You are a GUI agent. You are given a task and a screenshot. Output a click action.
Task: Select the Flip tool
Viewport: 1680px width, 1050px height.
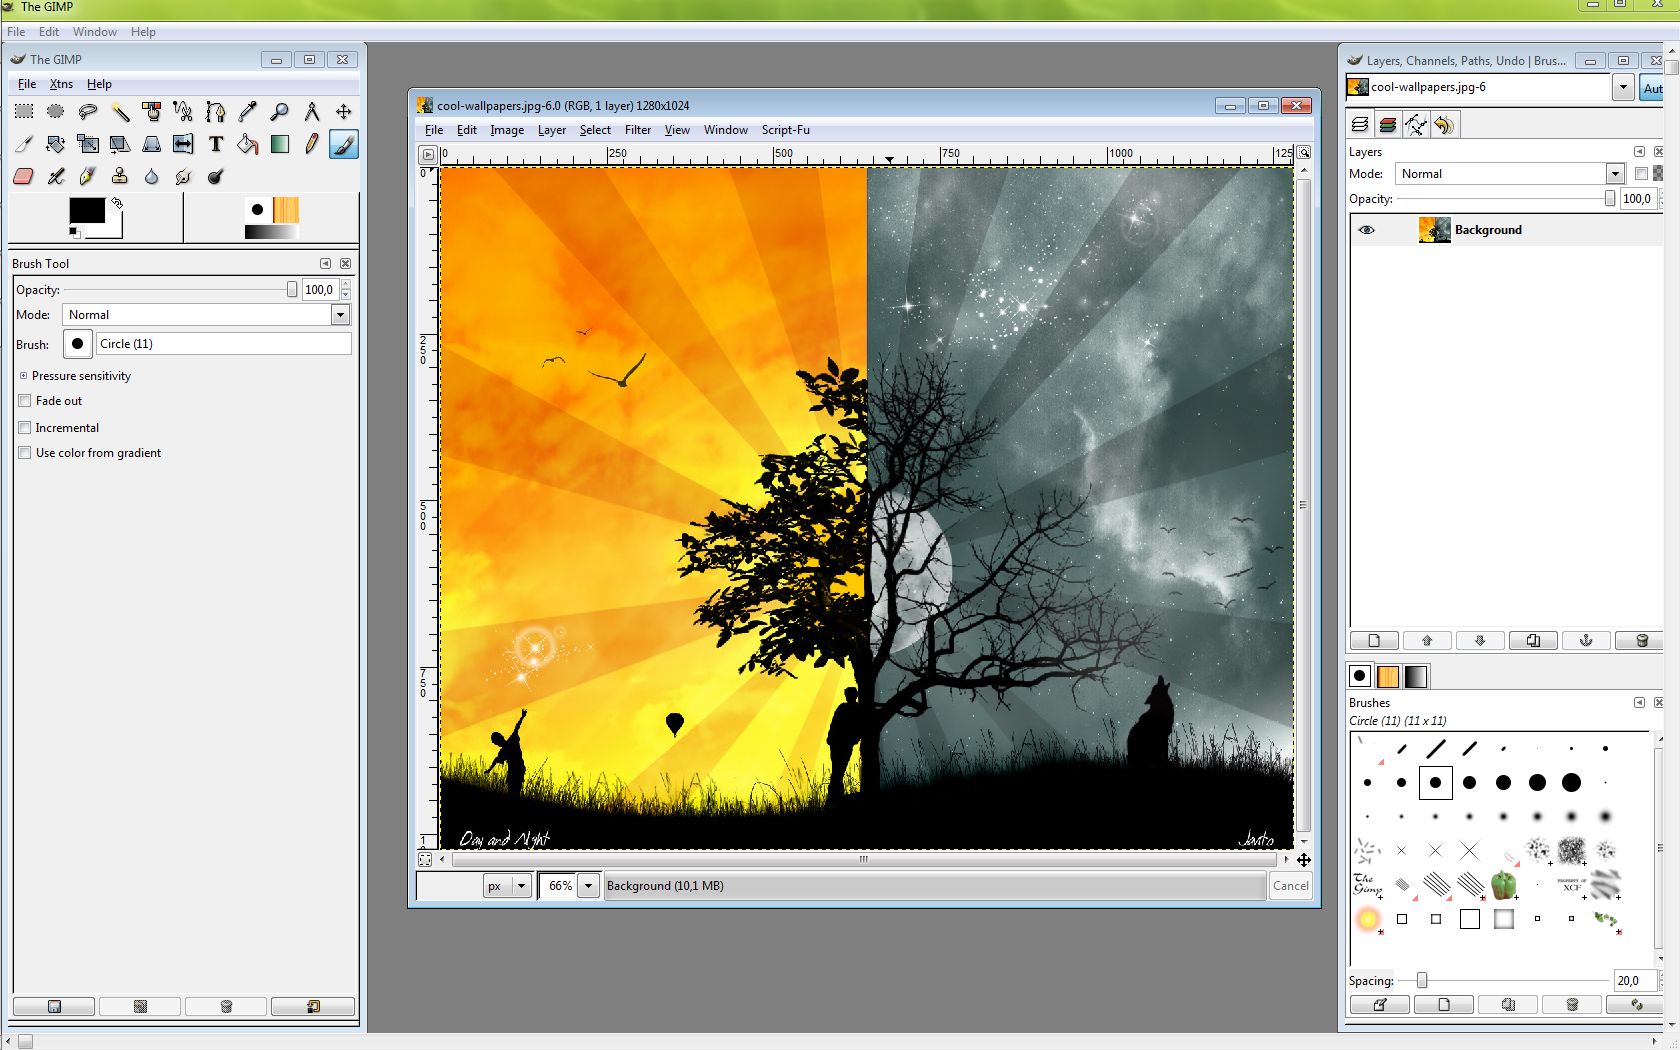[183, 144]
